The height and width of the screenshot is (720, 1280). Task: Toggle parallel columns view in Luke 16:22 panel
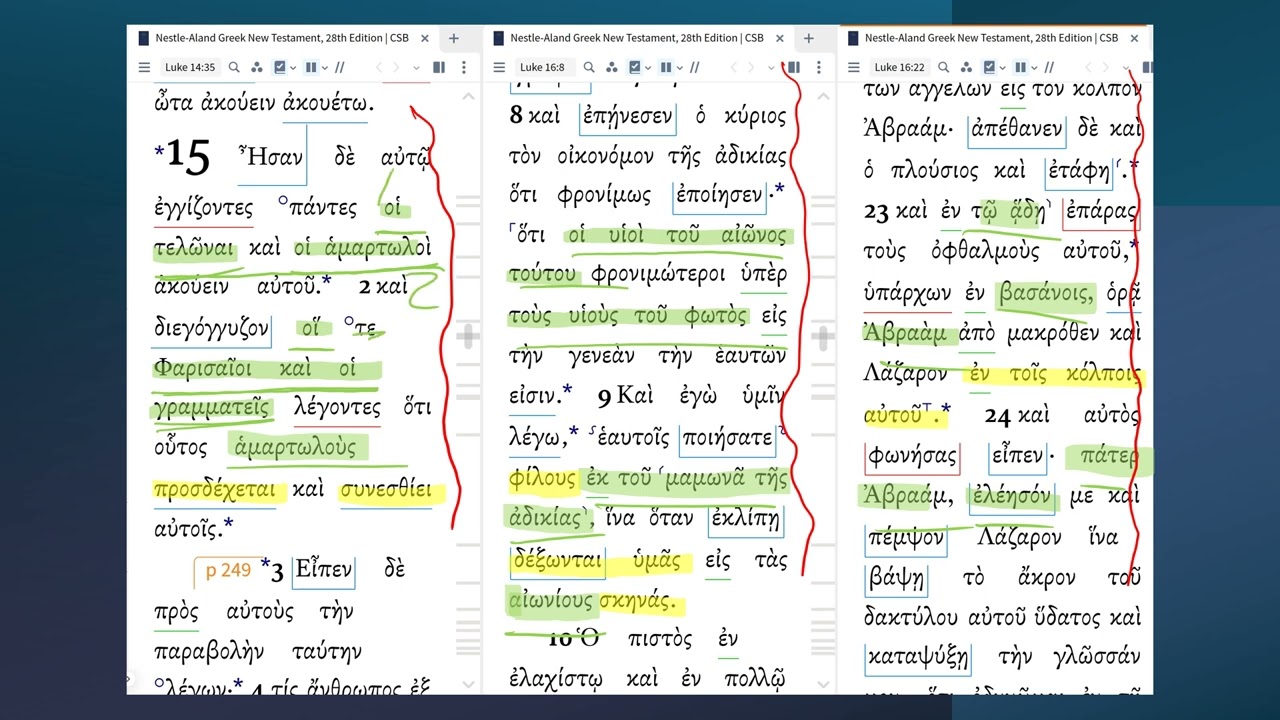1019,67
